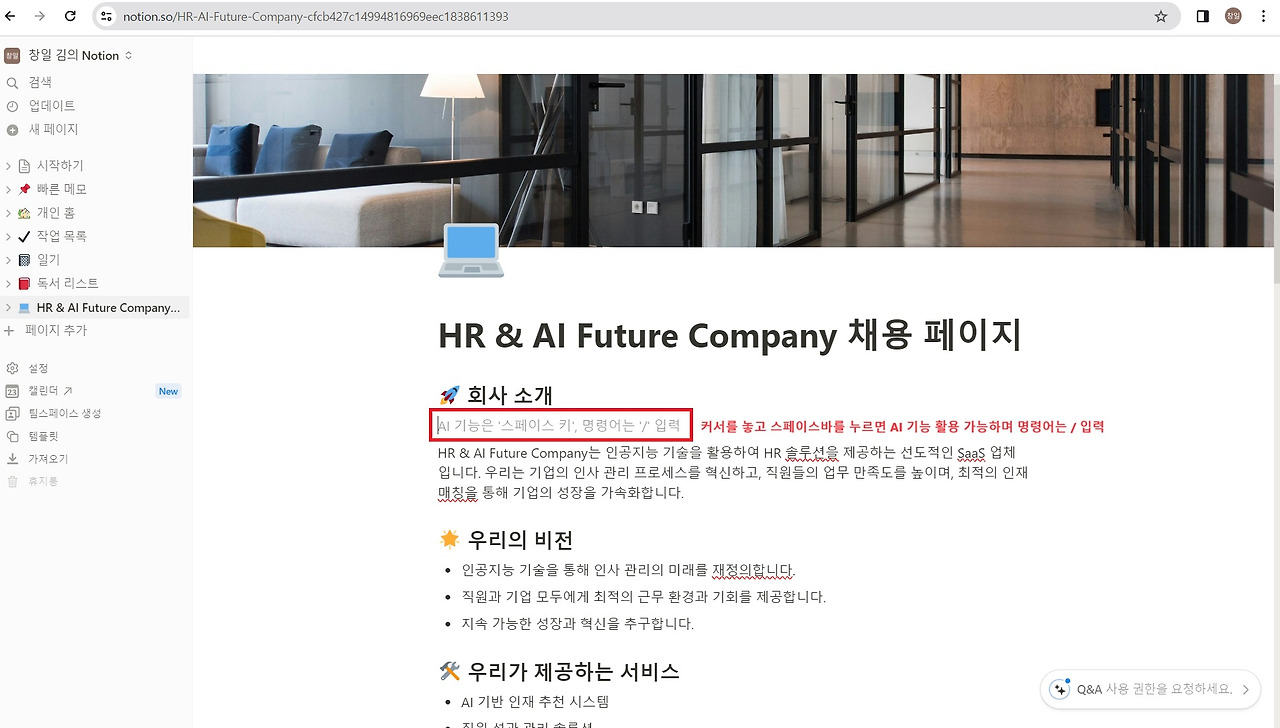Screen dimensions: 1280x728
Task: Click the templates icon
Action: (12, 437)
